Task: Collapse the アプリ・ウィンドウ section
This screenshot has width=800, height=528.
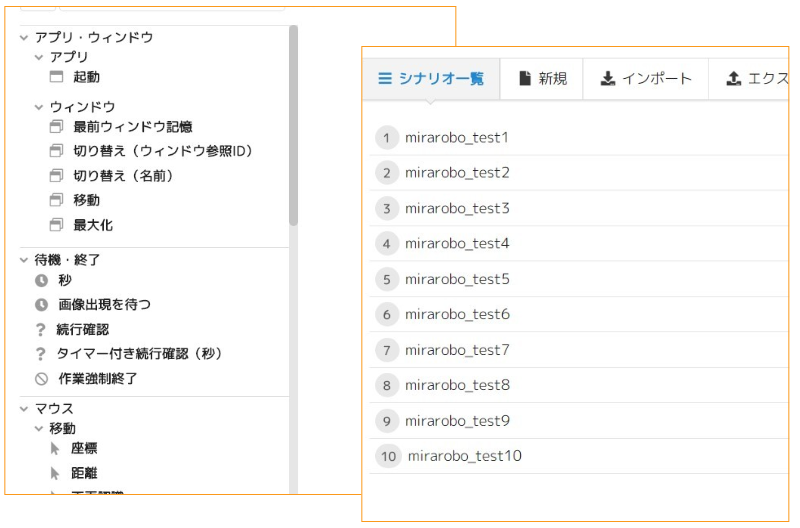Action: point(24,38)
